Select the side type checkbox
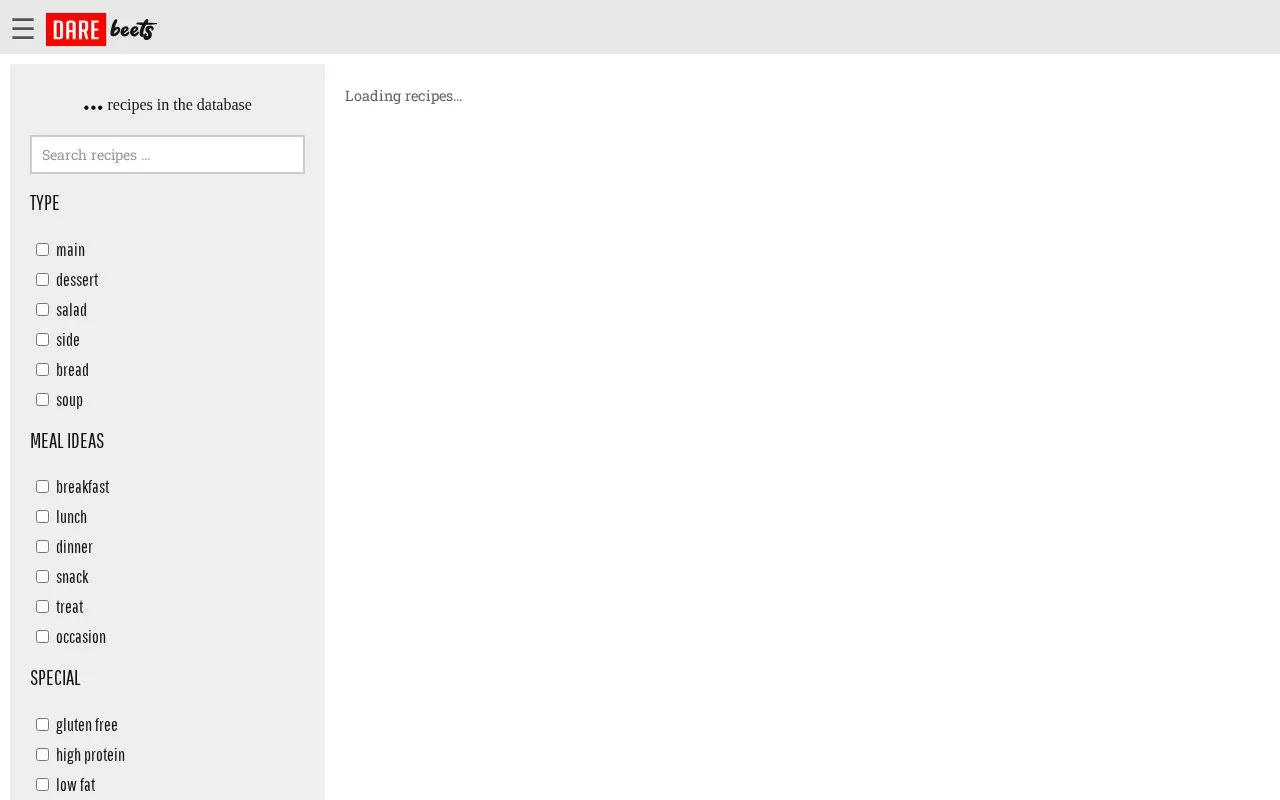 [x=42, y=339]
